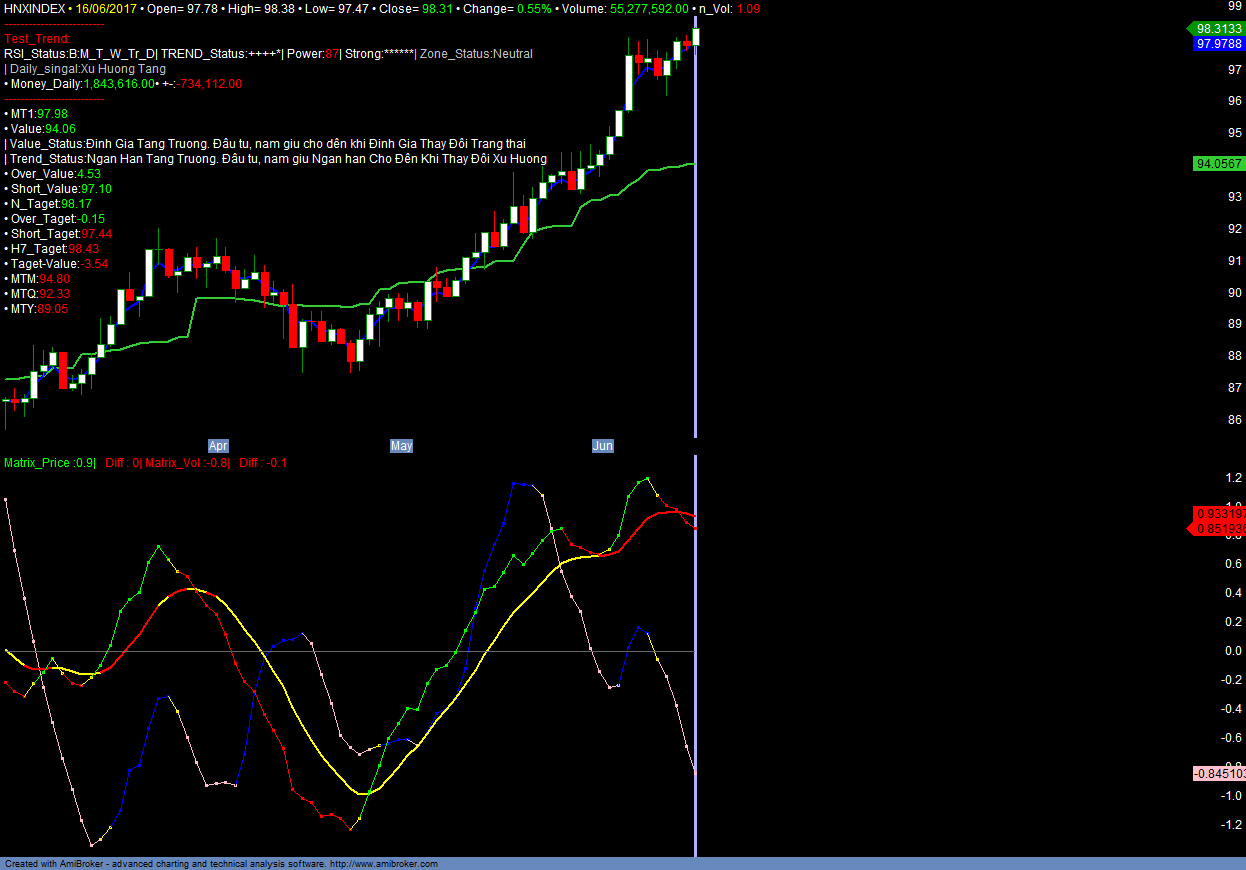The height and width of the screenshot is (870, 1246).
Task: Click the HNXINDEX ticker symbol title
Action: tap(35, 8)
